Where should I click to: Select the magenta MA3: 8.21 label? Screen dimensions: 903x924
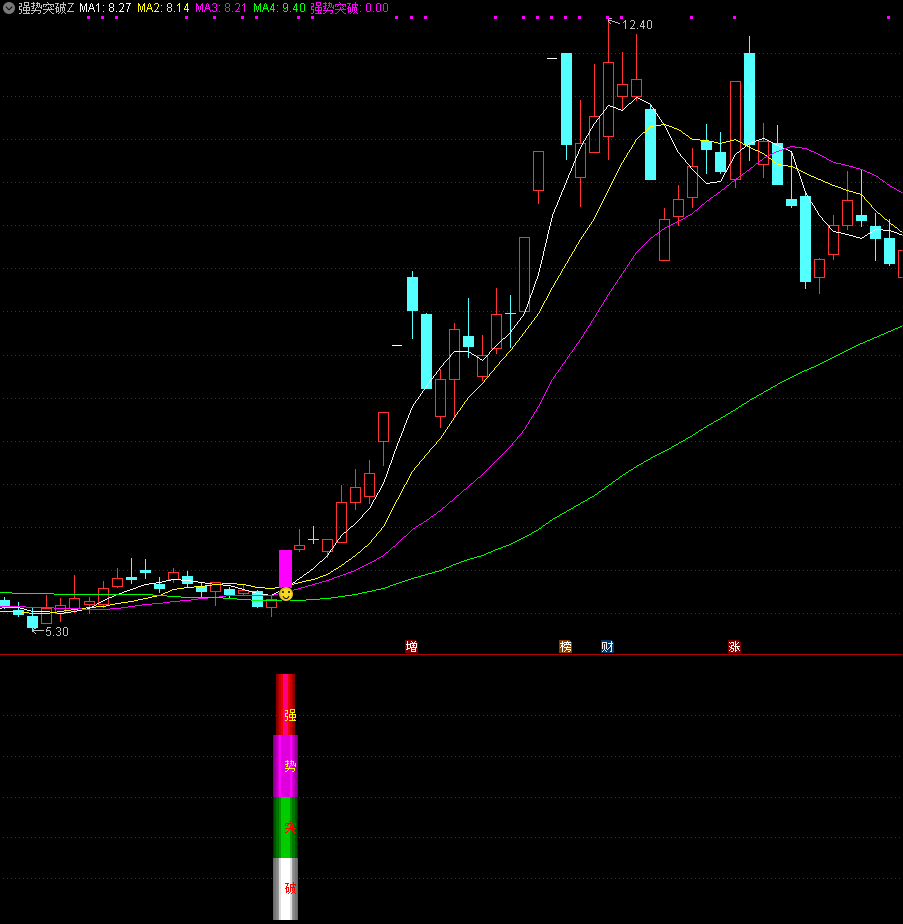[x=221, y=8]
